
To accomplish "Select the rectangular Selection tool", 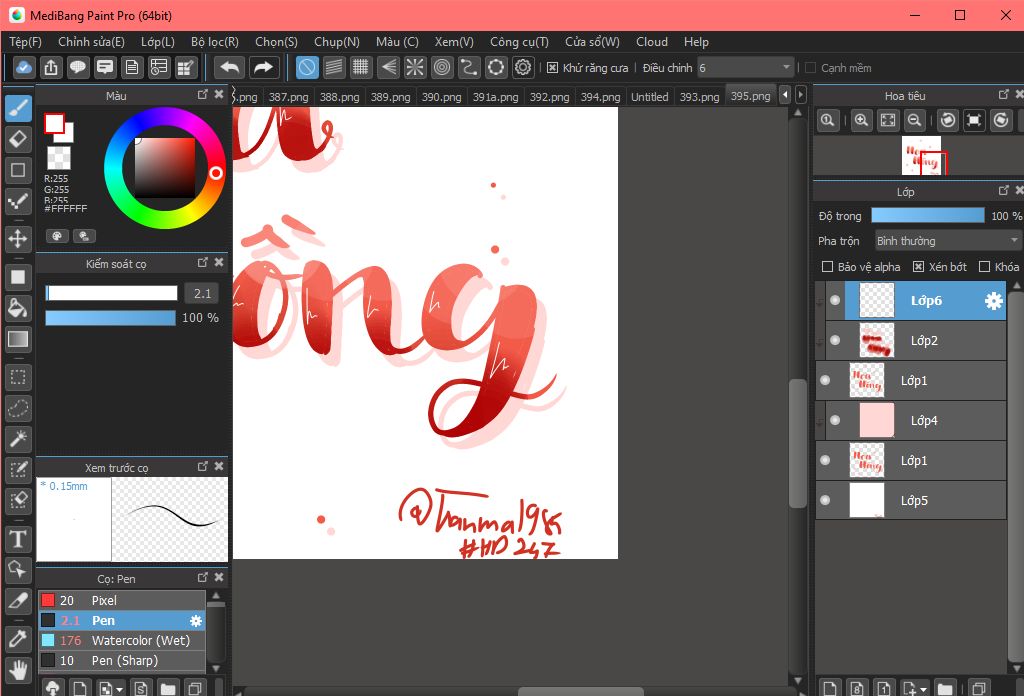I will click(18, 377).
